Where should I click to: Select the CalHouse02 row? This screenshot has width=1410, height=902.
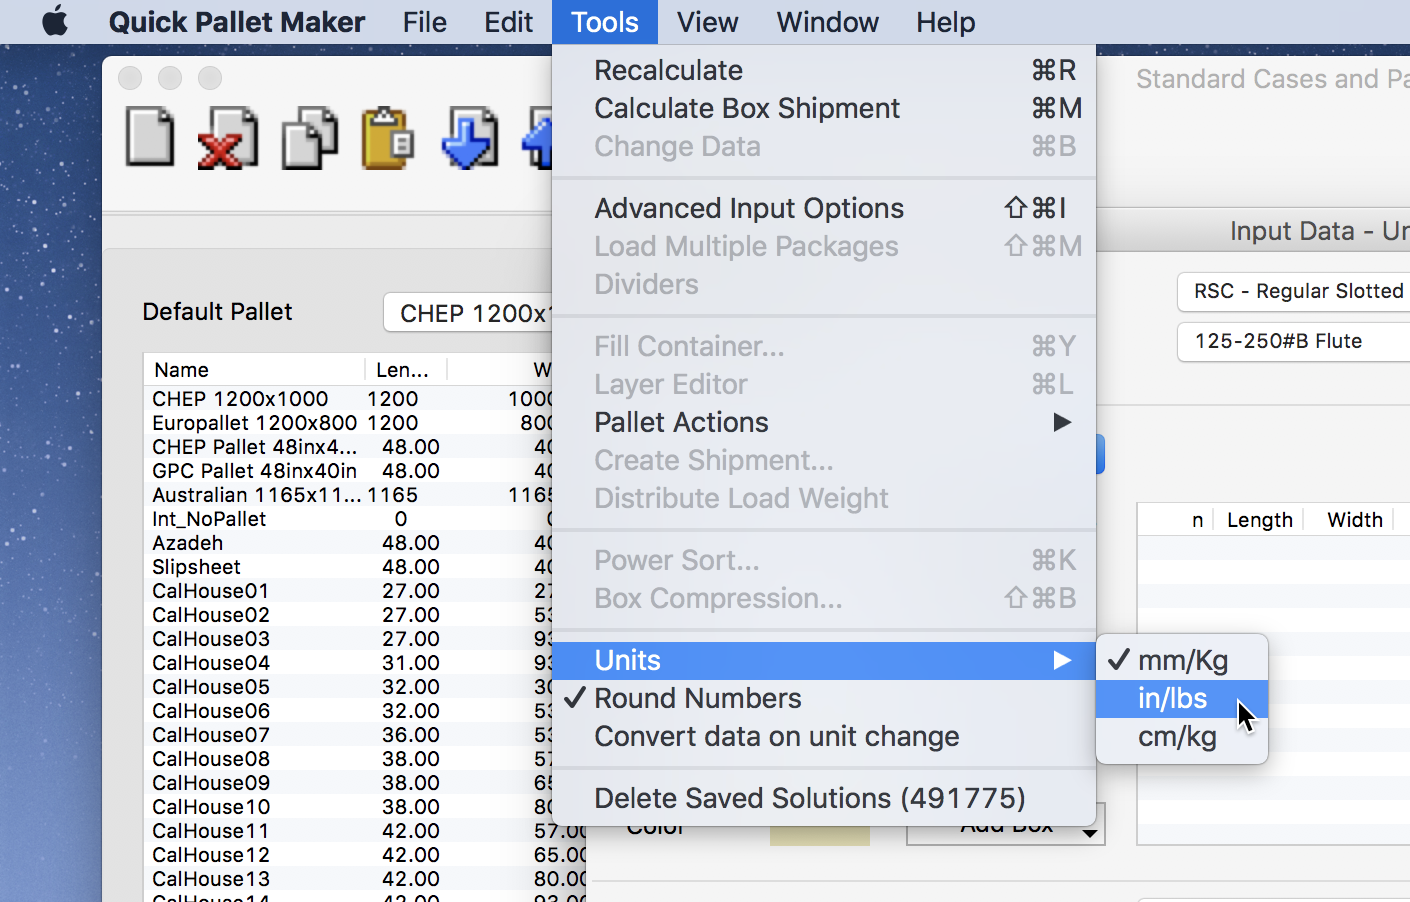(349, 615)
